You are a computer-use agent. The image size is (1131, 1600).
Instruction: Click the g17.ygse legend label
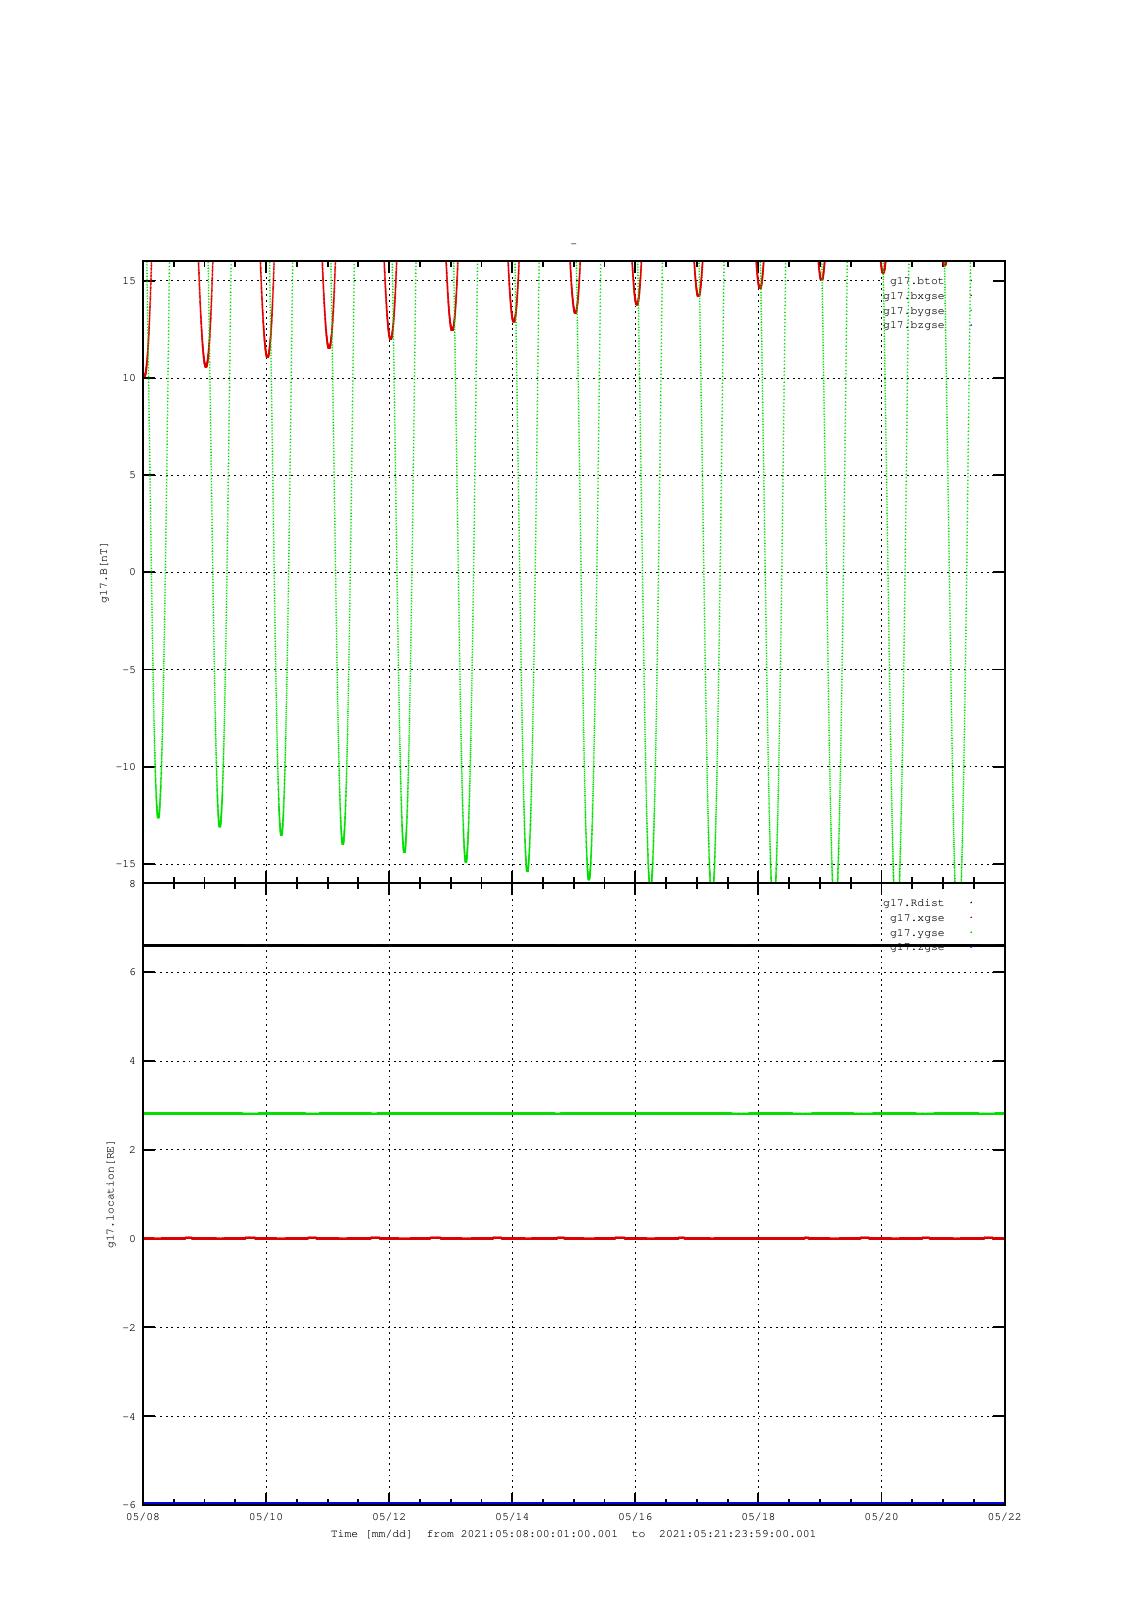[x=917, y=933]
